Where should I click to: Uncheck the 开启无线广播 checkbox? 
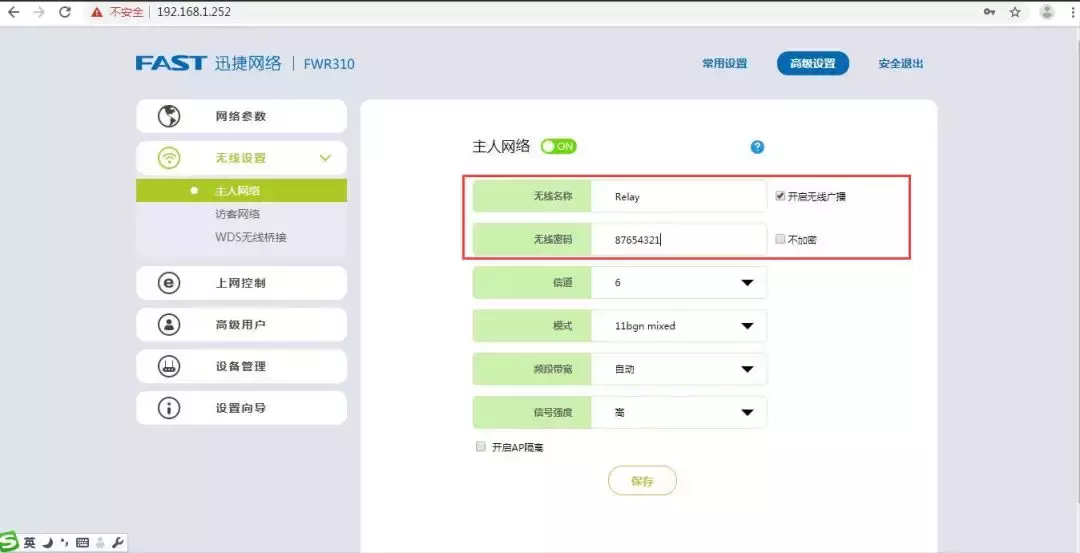tap(780, 196)
